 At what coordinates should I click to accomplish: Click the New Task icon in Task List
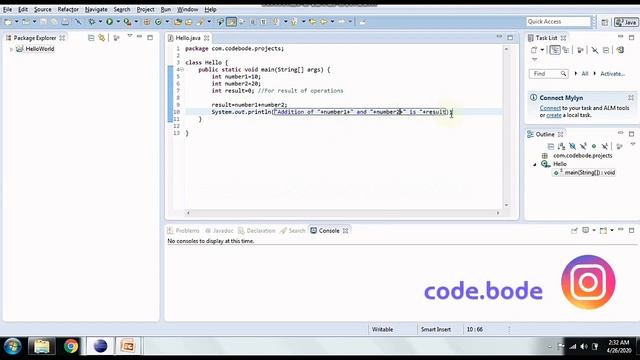tap(534, 50)
